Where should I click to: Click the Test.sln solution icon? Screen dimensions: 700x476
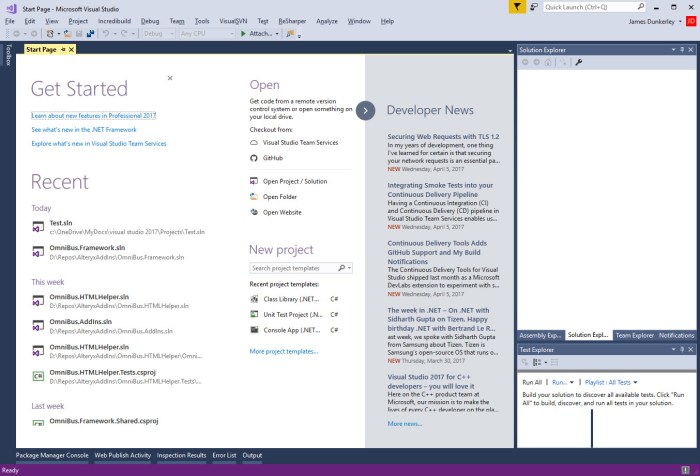(x=38, y=227)
